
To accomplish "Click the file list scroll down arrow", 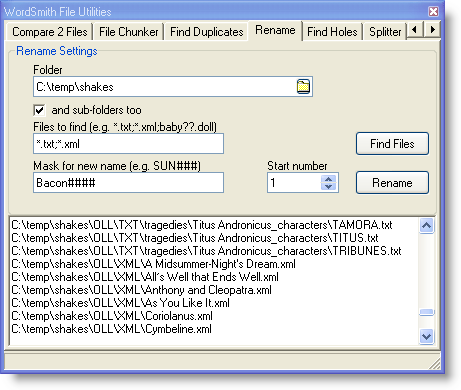I will [426, 336].
